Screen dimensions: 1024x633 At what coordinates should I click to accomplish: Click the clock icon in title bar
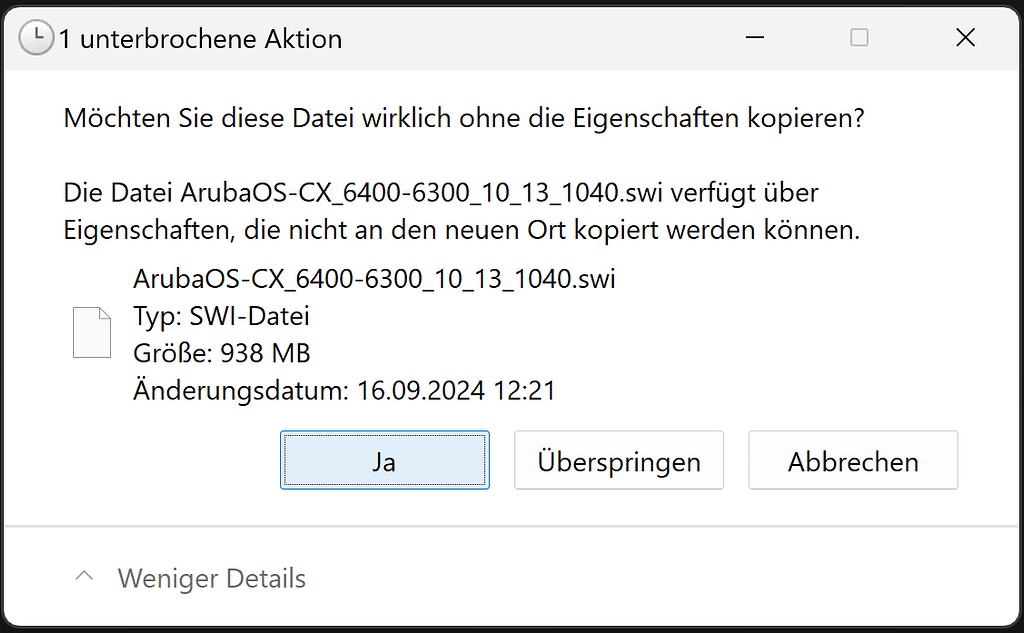[36, 38]
